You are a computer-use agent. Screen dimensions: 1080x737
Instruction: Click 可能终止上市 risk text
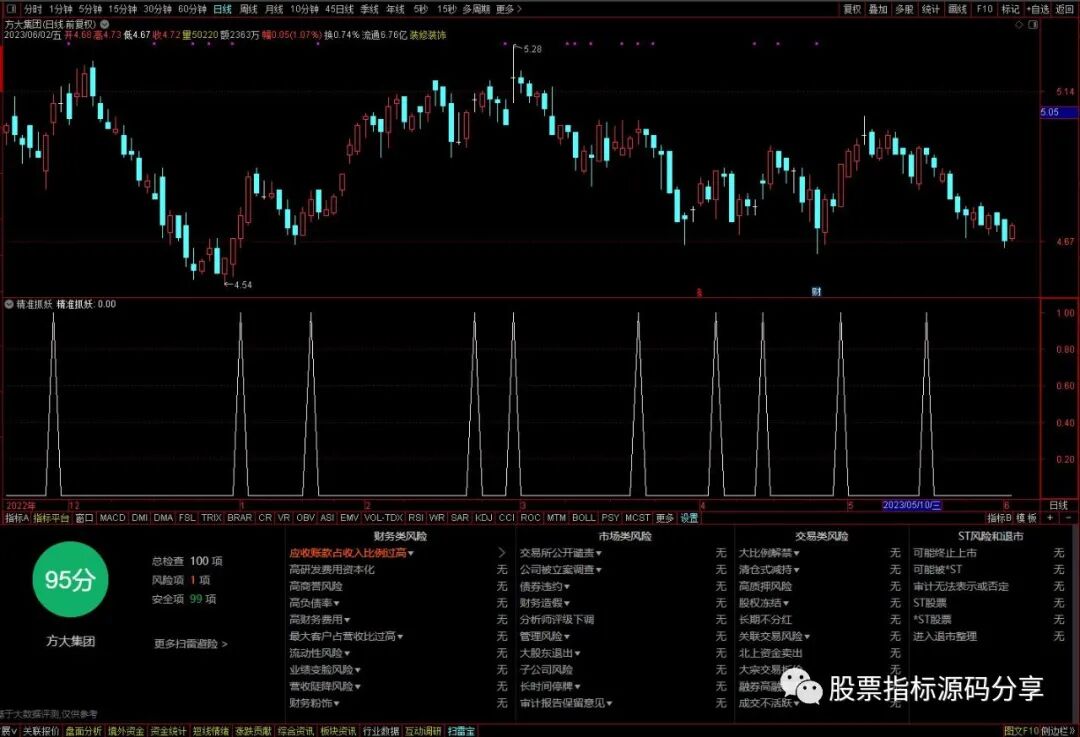pyautogui.click(x=944, y=552)
